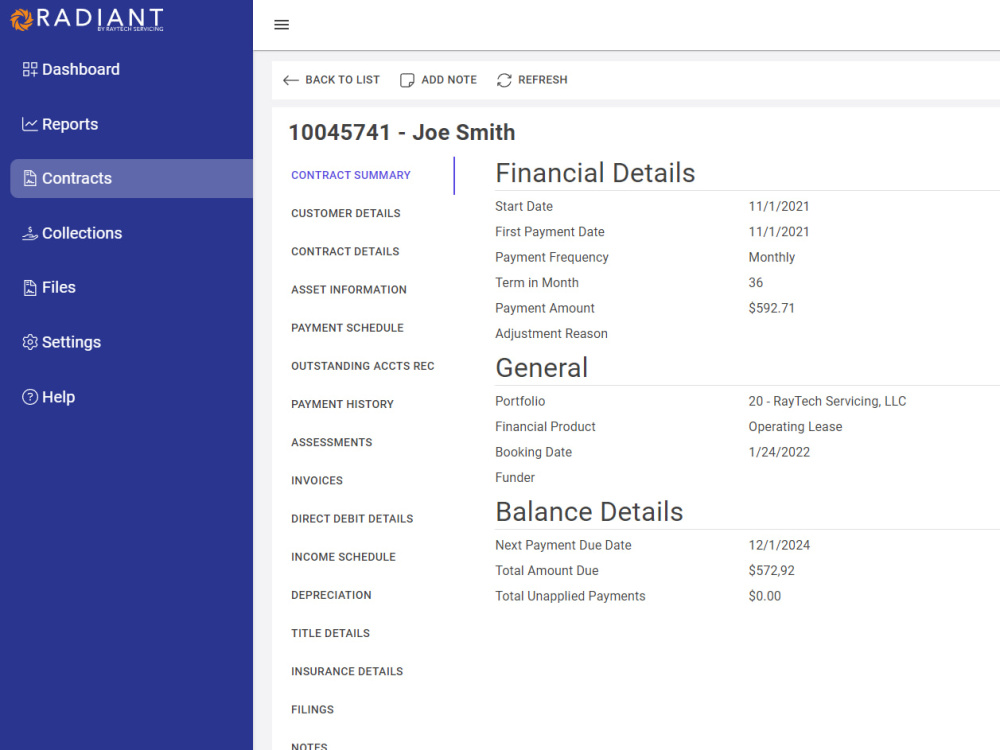Click Booking Date value 1/24/2022
The image size is (1000, 750).
[779, 453]
